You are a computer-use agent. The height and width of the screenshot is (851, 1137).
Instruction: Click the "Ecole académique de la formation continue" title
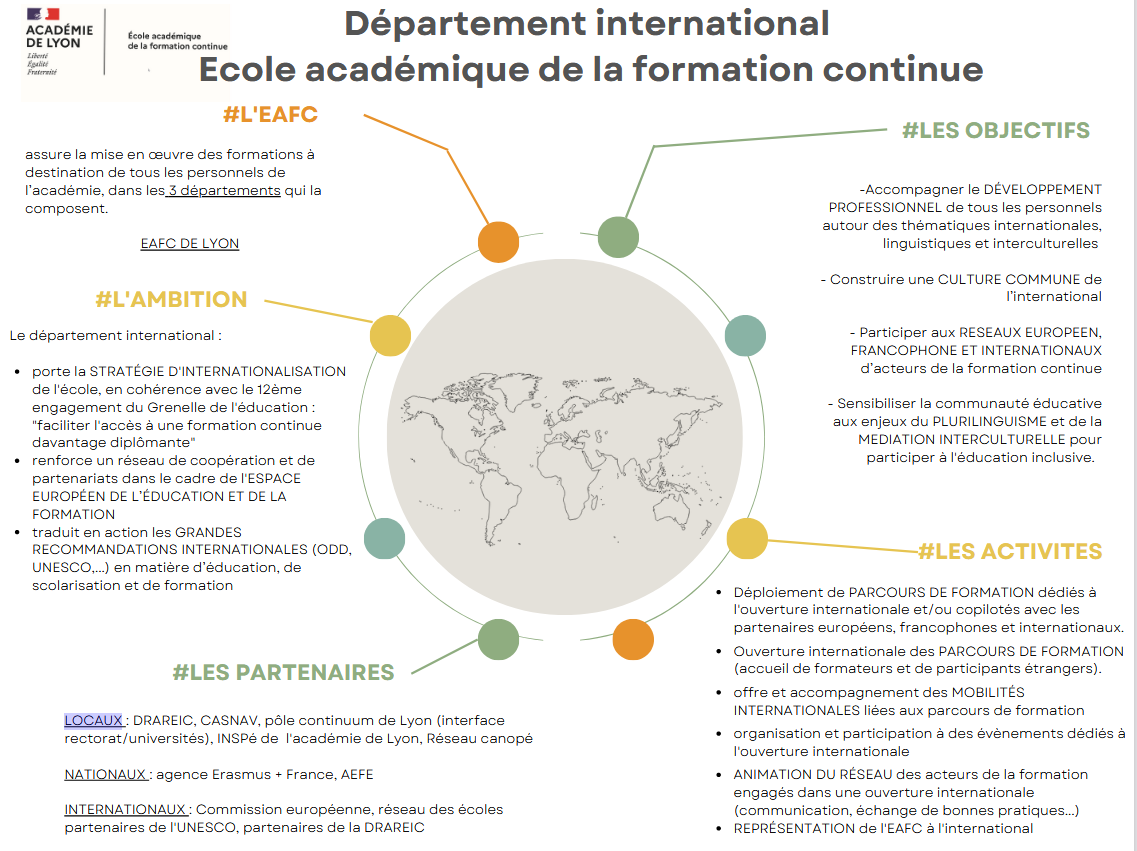(x=591, y=70)
